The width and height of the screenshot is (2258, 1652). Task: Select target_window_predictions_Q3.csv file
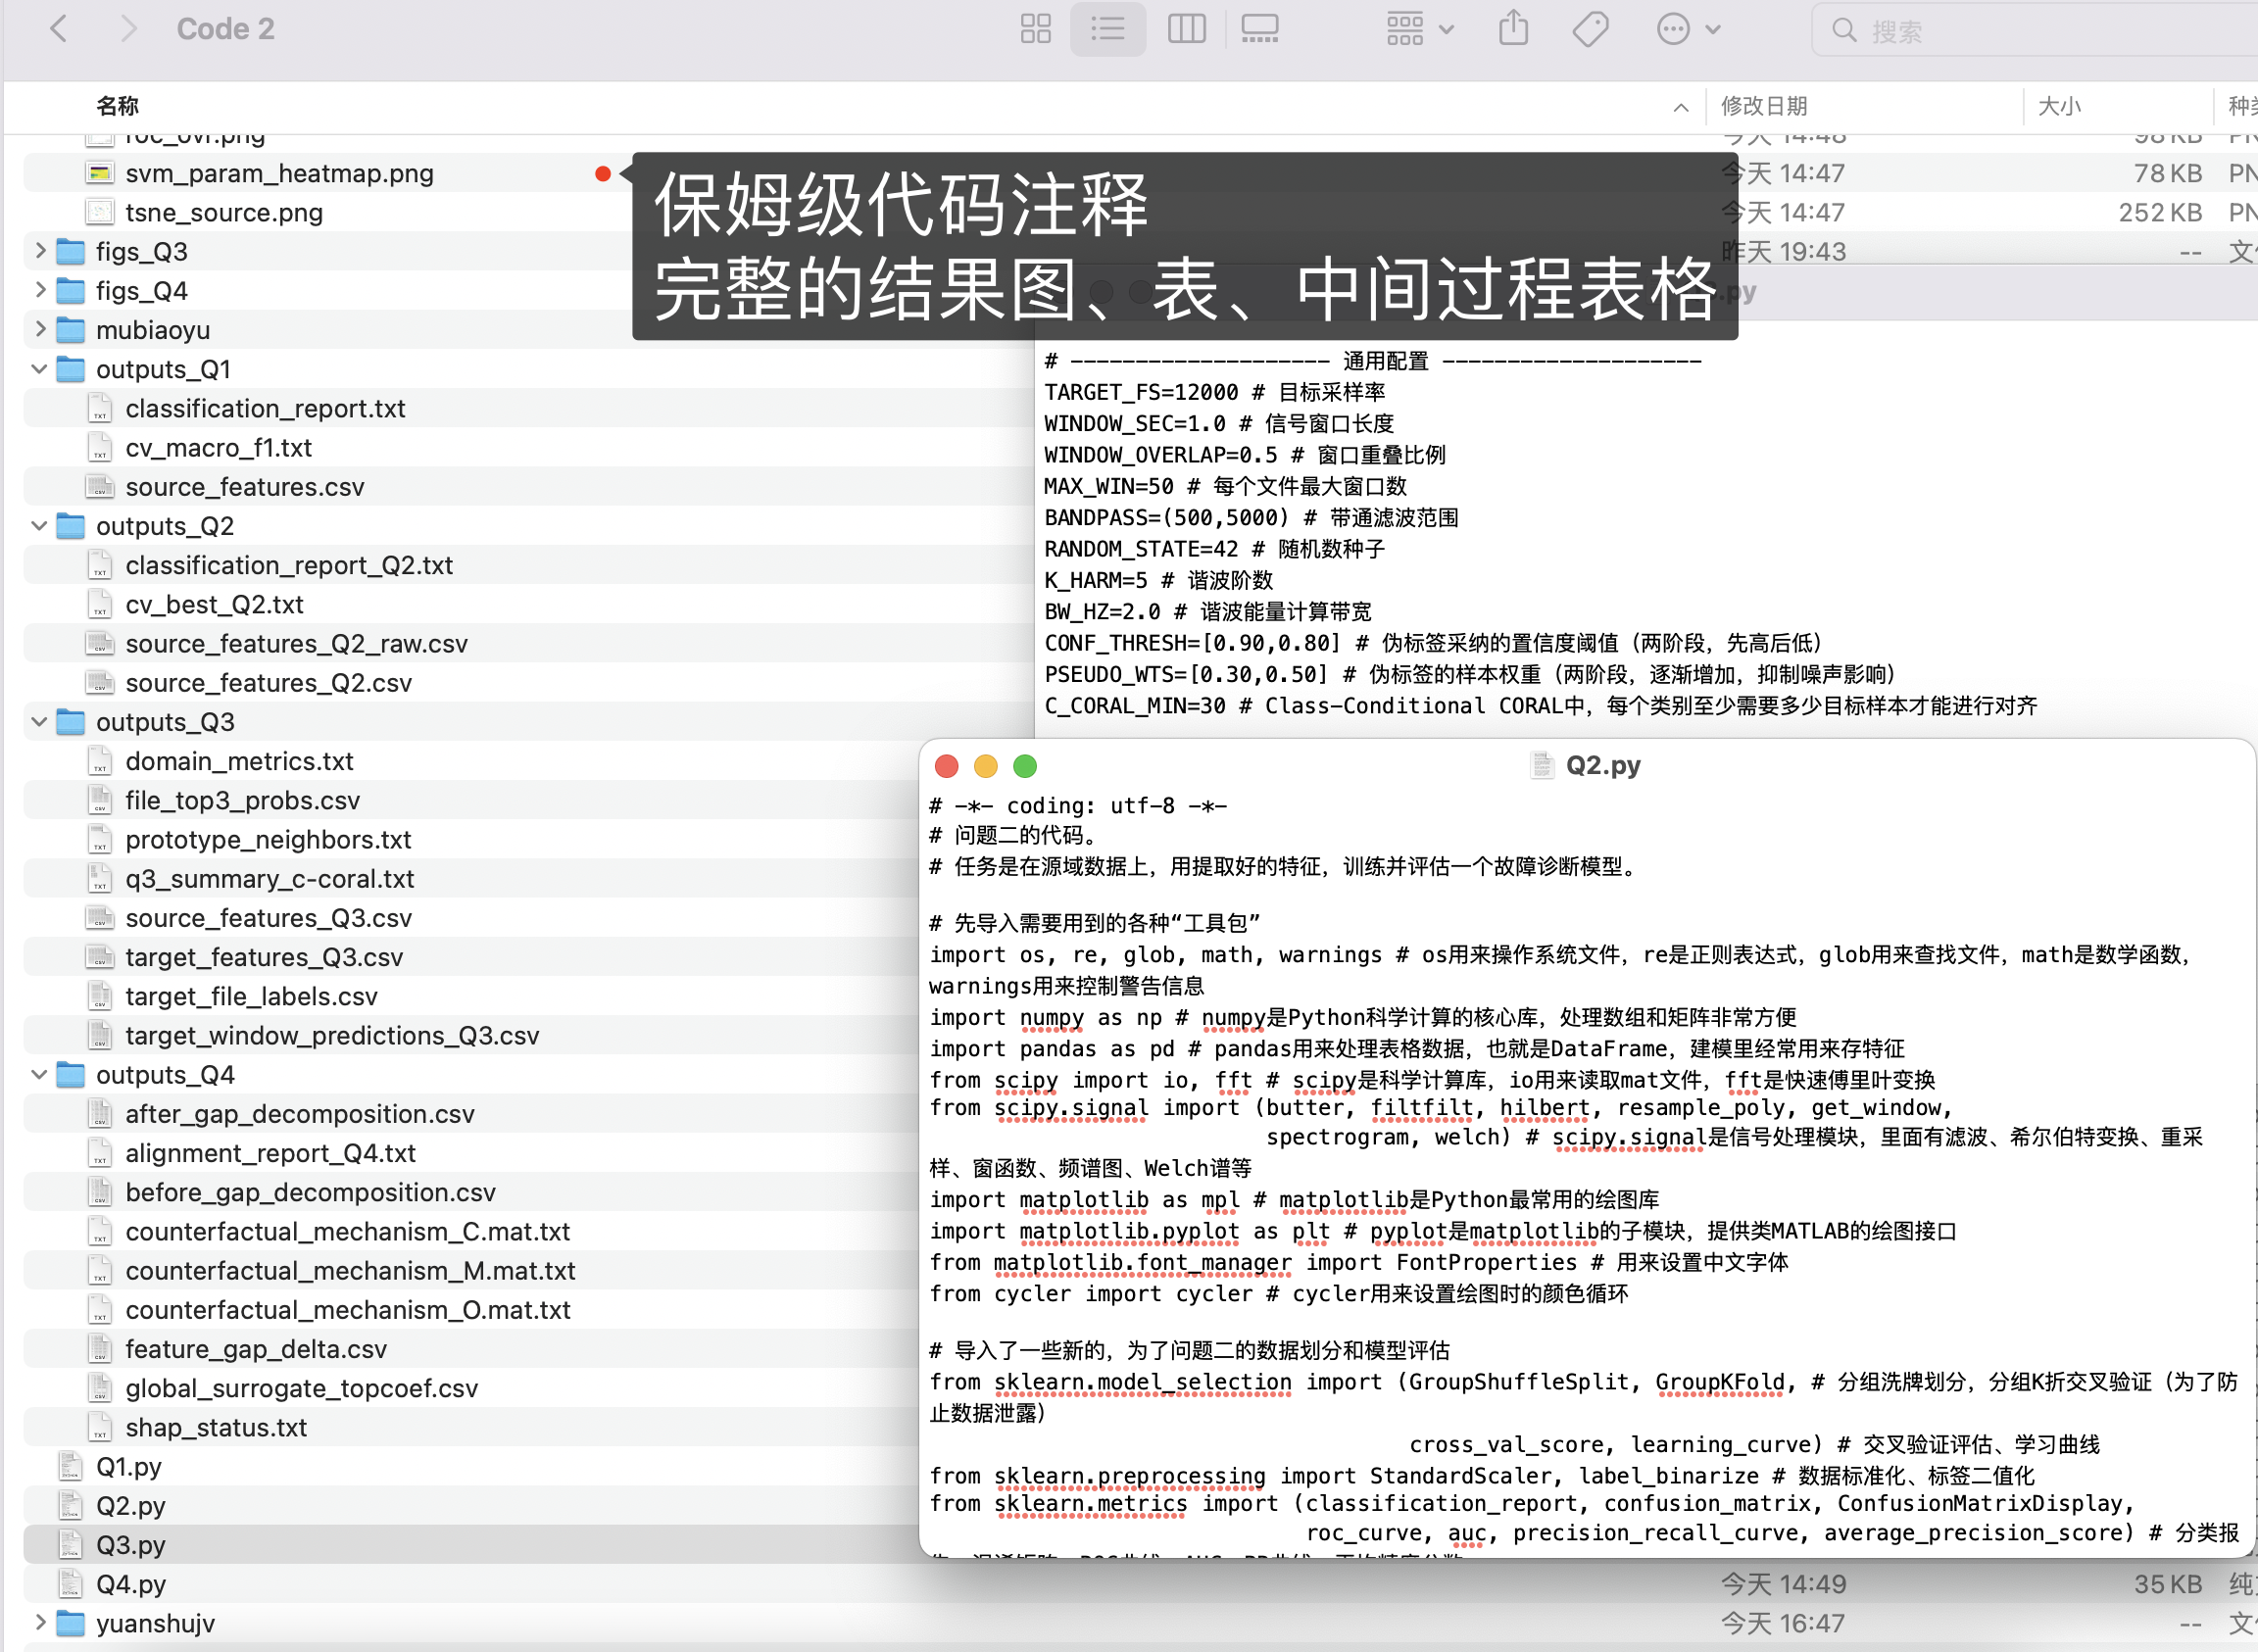click(x=332, y=1035)
